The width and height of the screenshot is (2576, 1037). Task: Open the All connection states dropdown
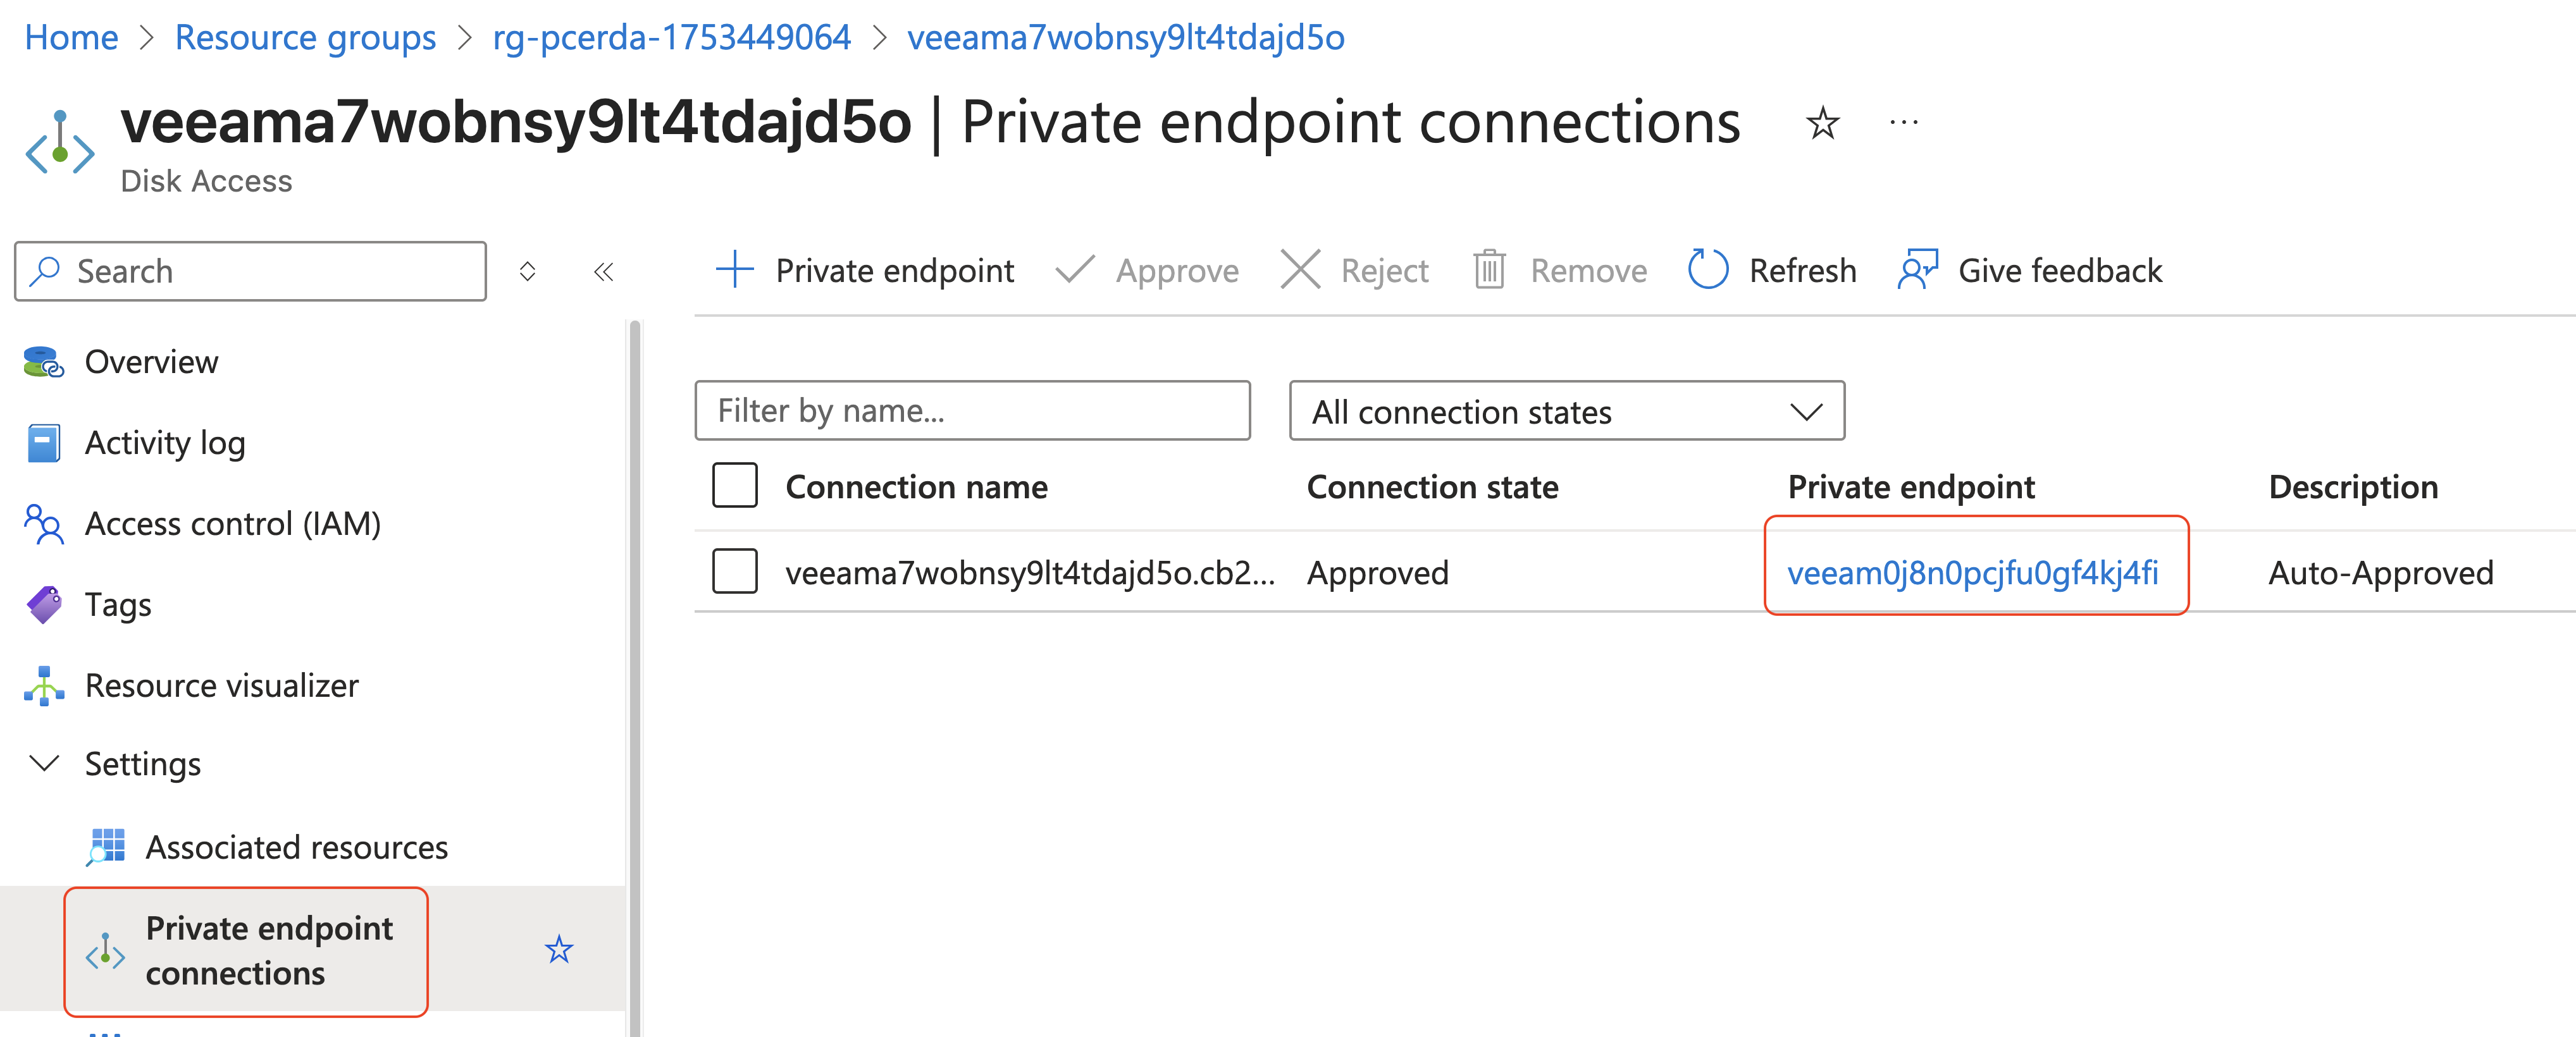1566,411
